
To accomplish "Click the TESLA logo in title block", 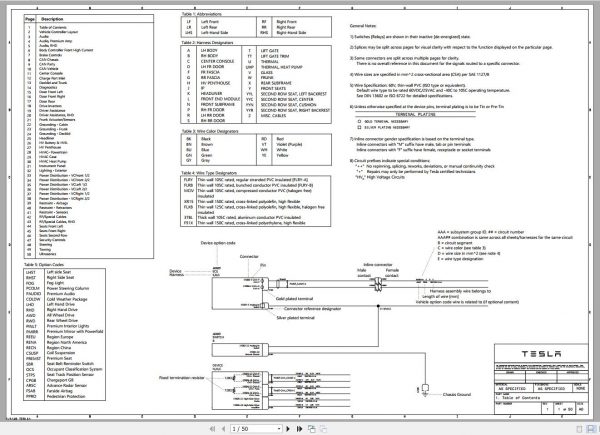I will [541, 354].
